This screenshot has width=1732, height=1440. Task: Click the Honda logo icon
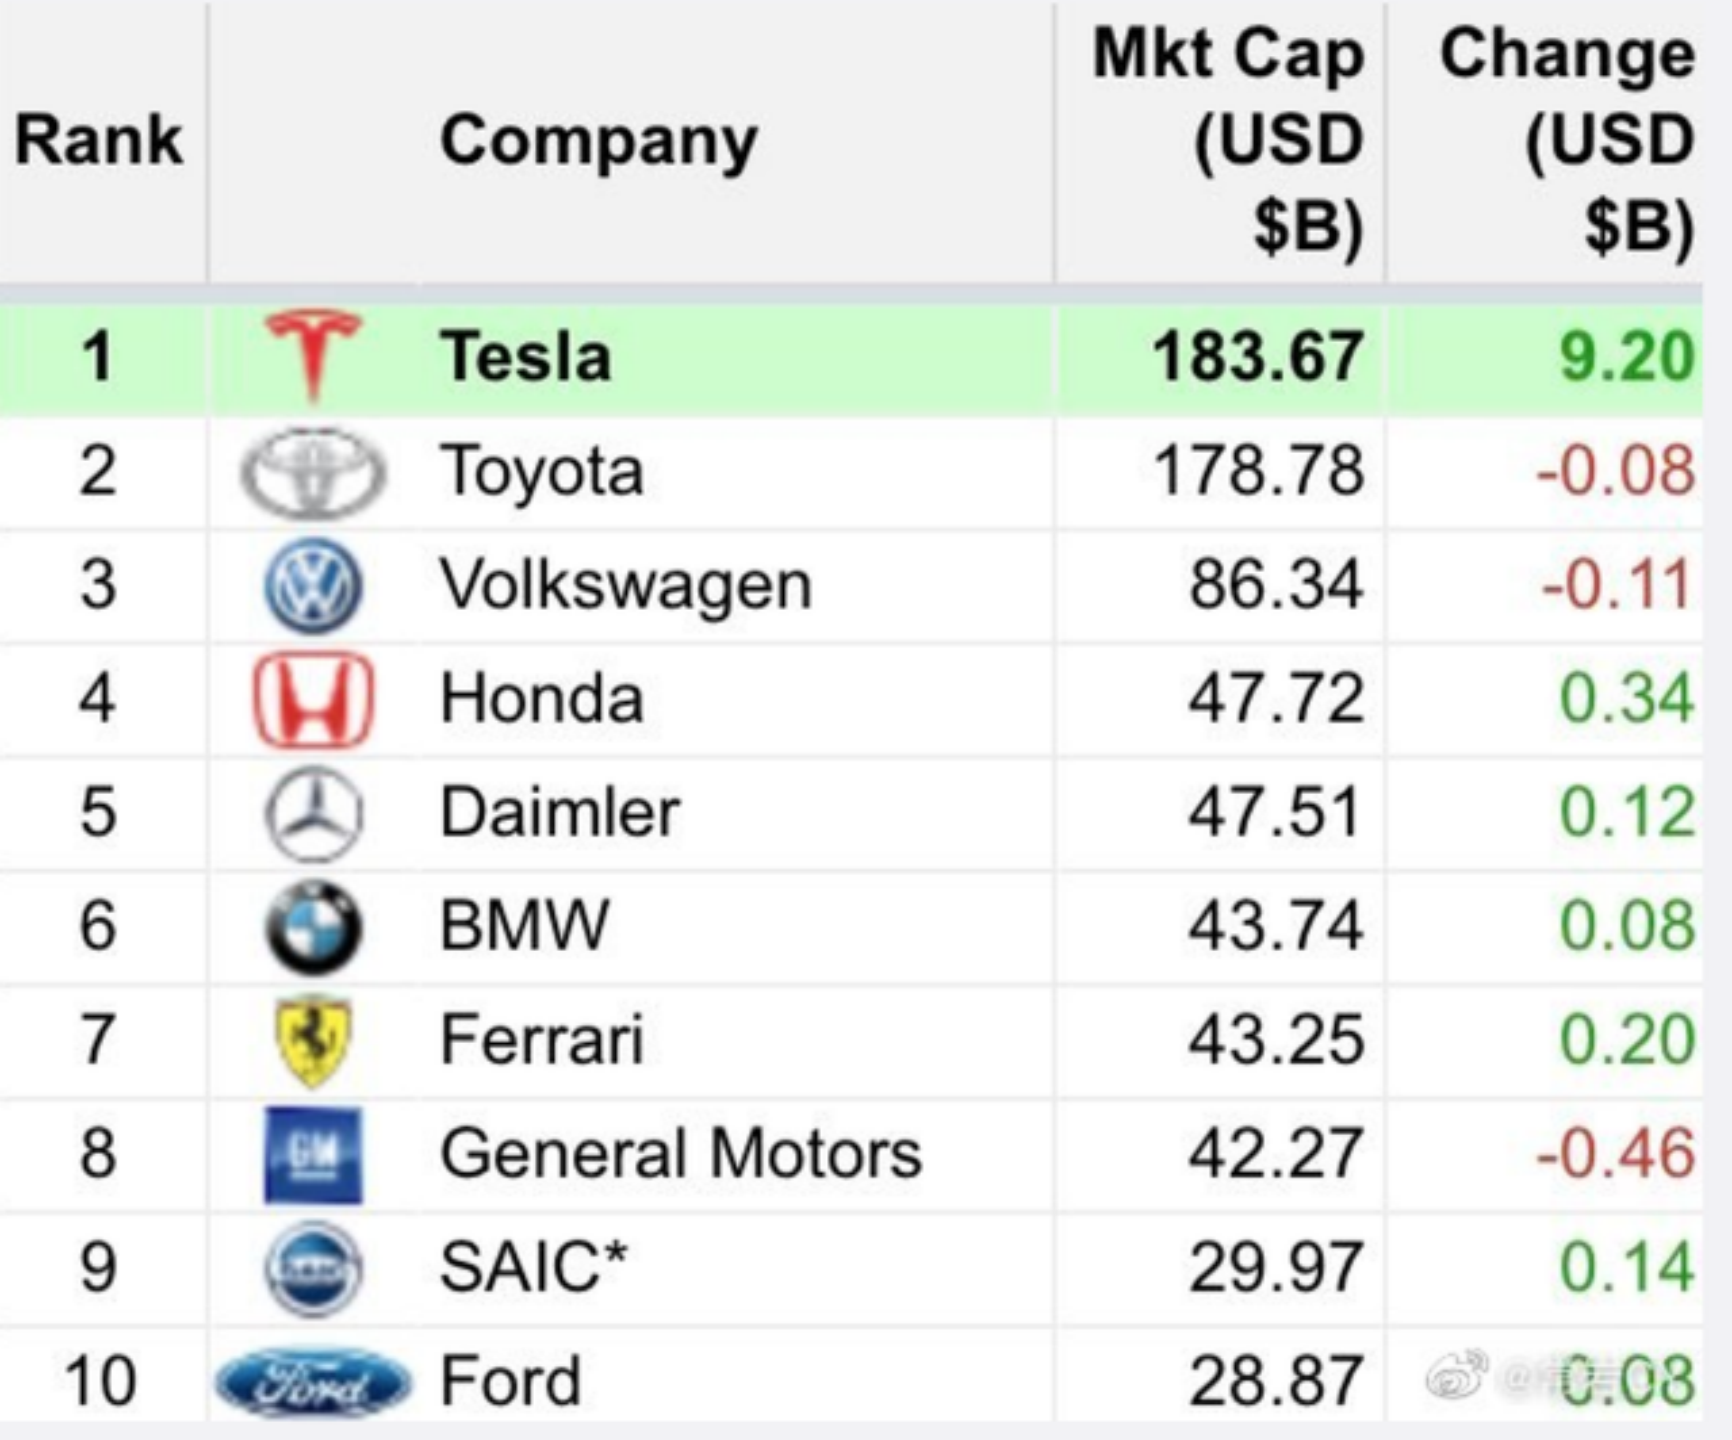313,699
